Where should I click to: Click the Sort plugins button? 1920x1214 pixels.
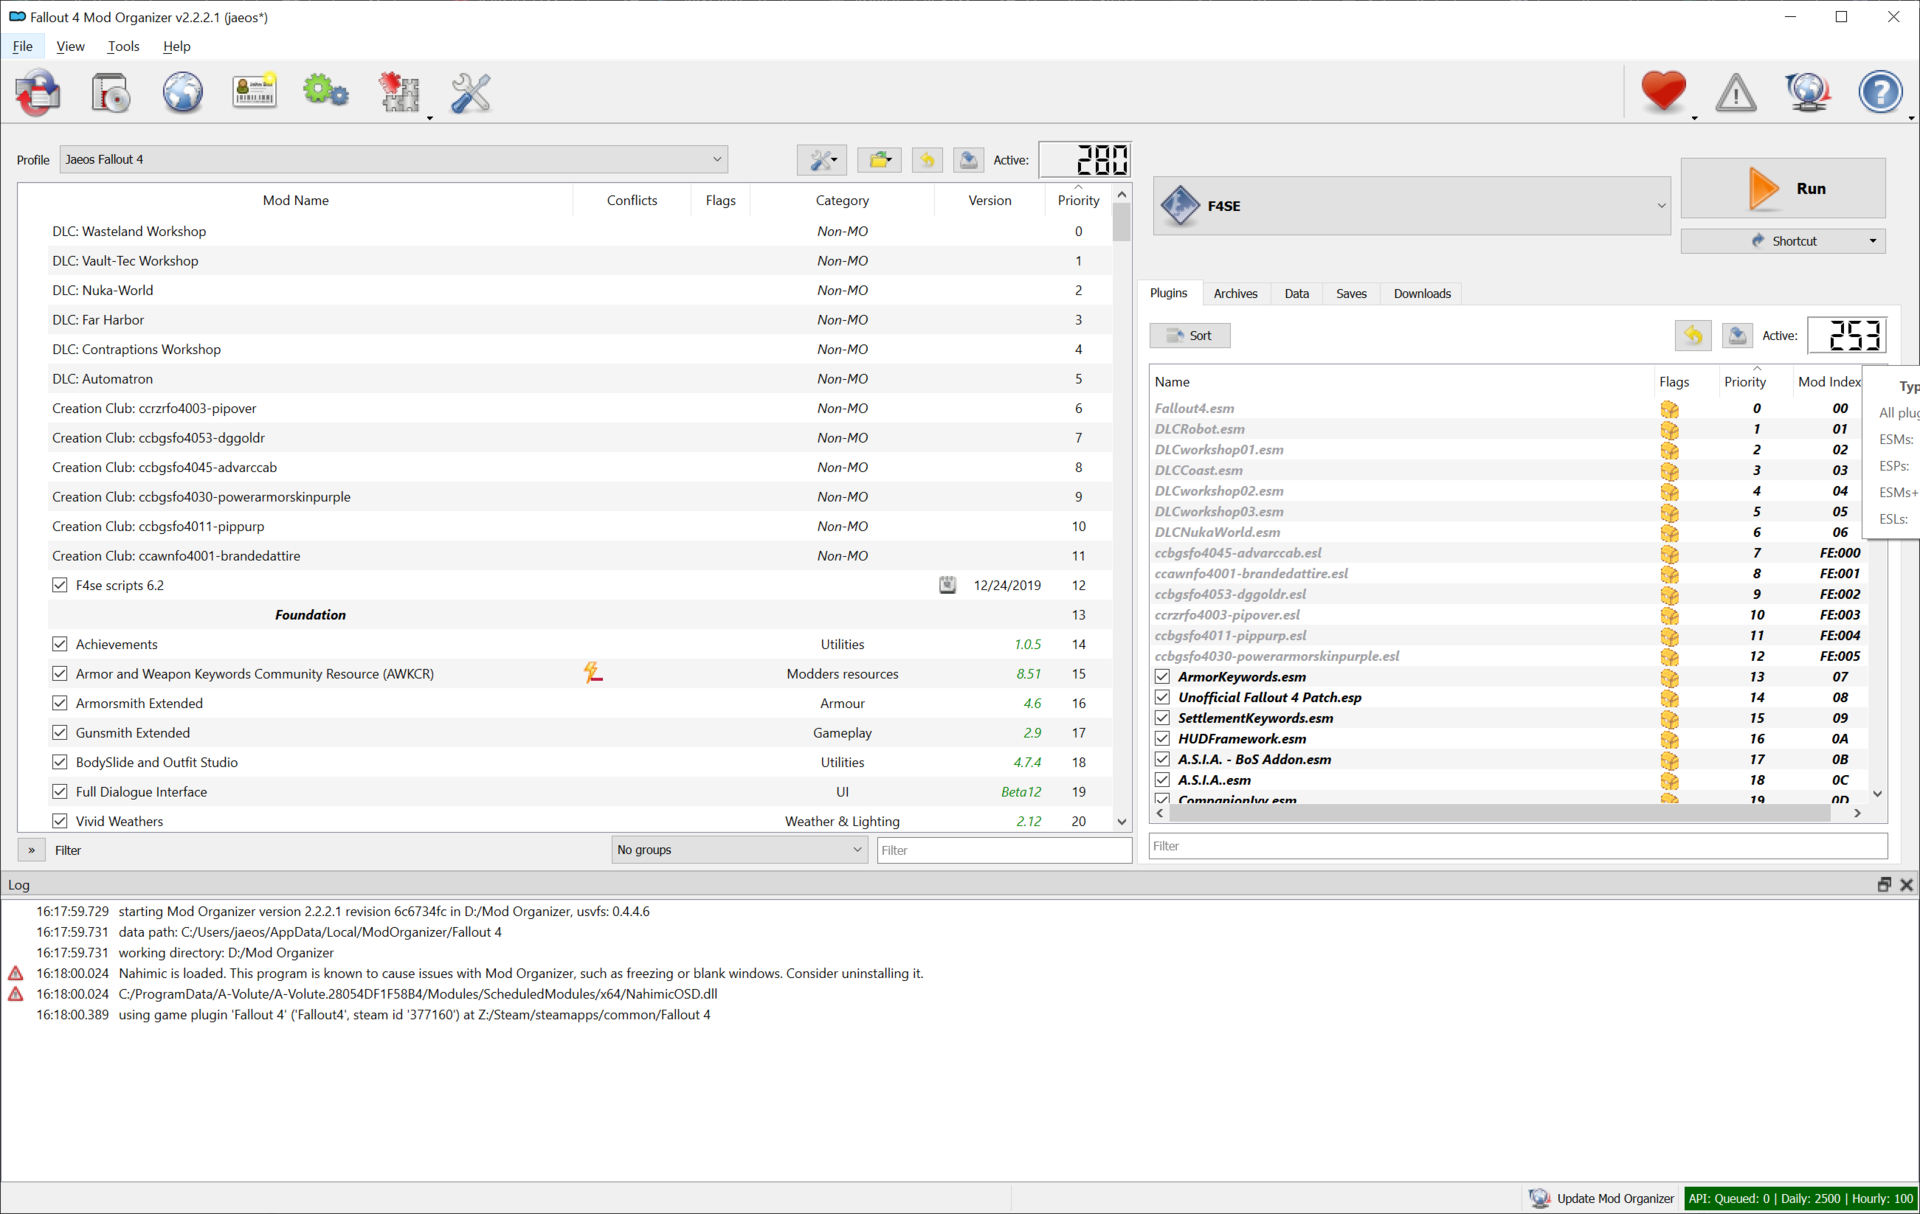click(x=1189, y=336)
